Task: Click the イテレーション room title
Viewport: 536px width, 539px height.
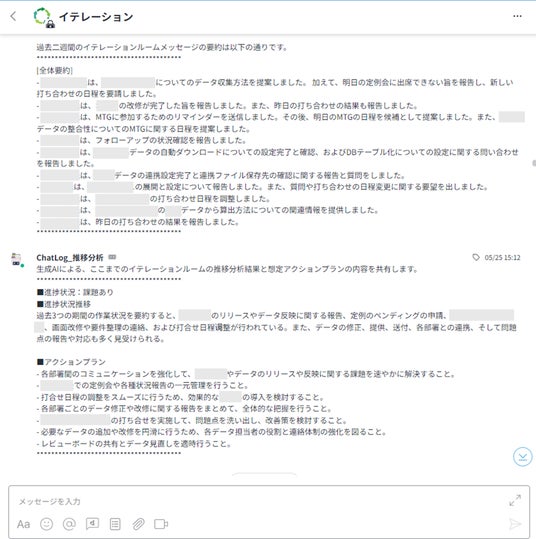Action: pyautogui.click(x=96, y=17)
